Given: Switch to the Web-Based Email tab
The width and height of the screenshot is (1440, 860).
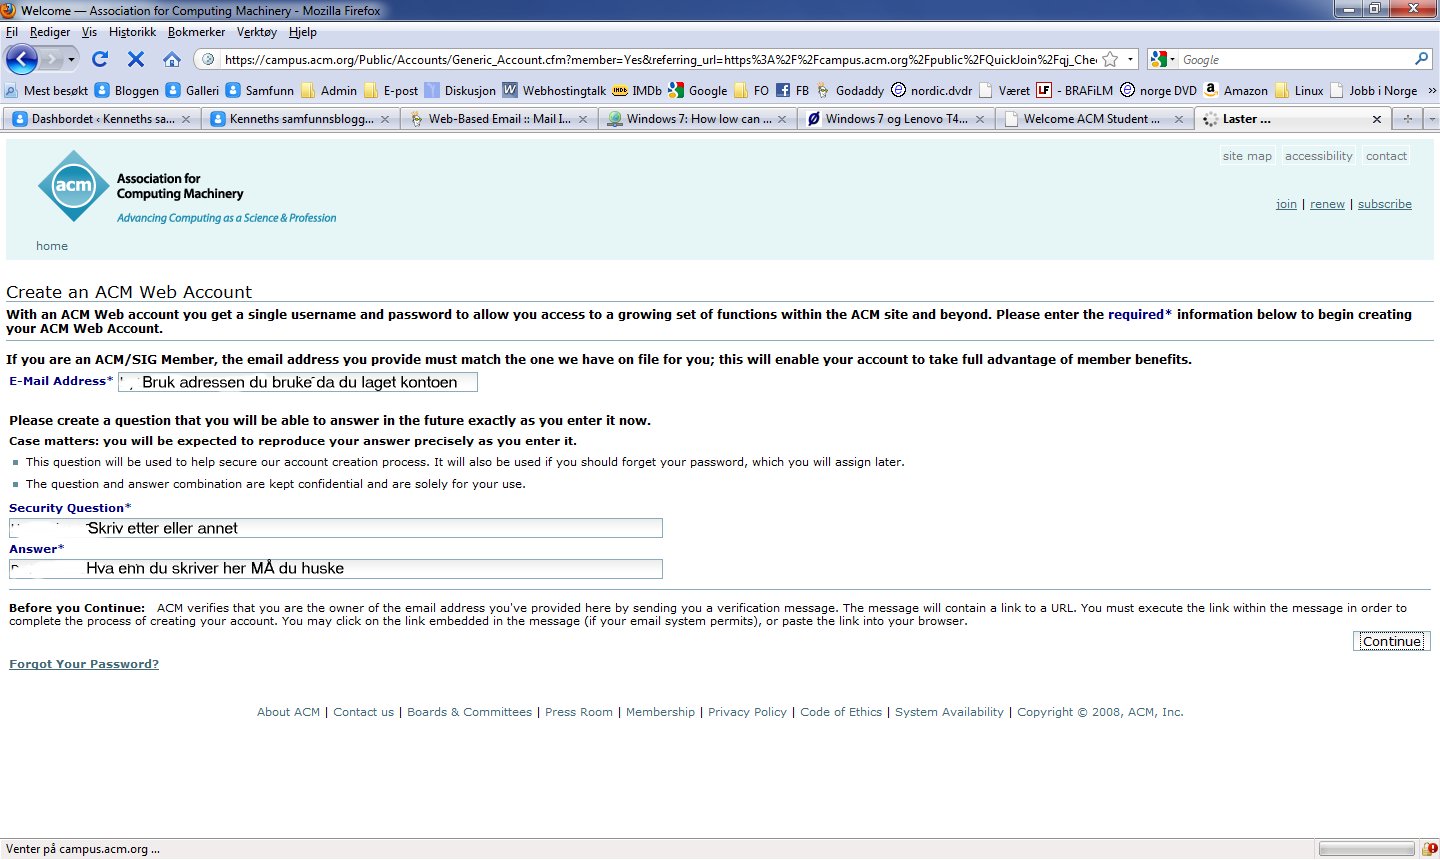Looking at the screenshot, I should coord(500,119).
